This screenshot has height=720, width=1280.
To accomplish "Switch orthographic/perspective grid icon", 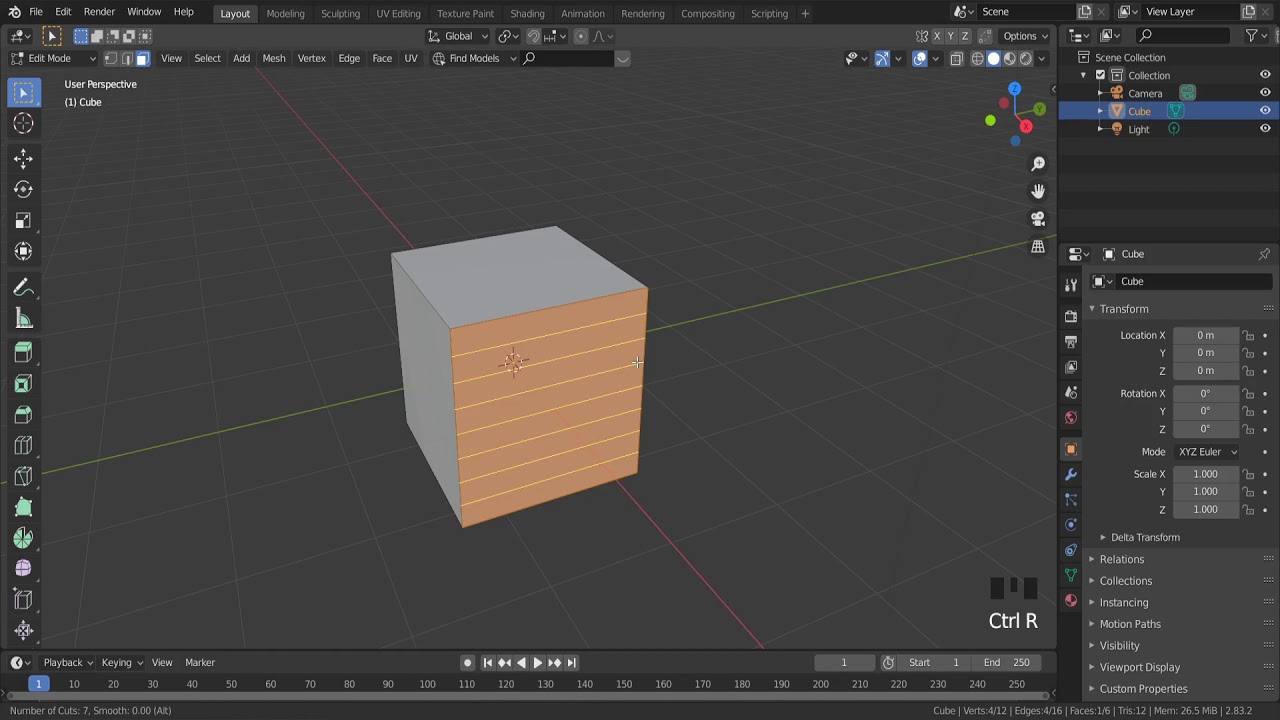I will coord(1038,247).
